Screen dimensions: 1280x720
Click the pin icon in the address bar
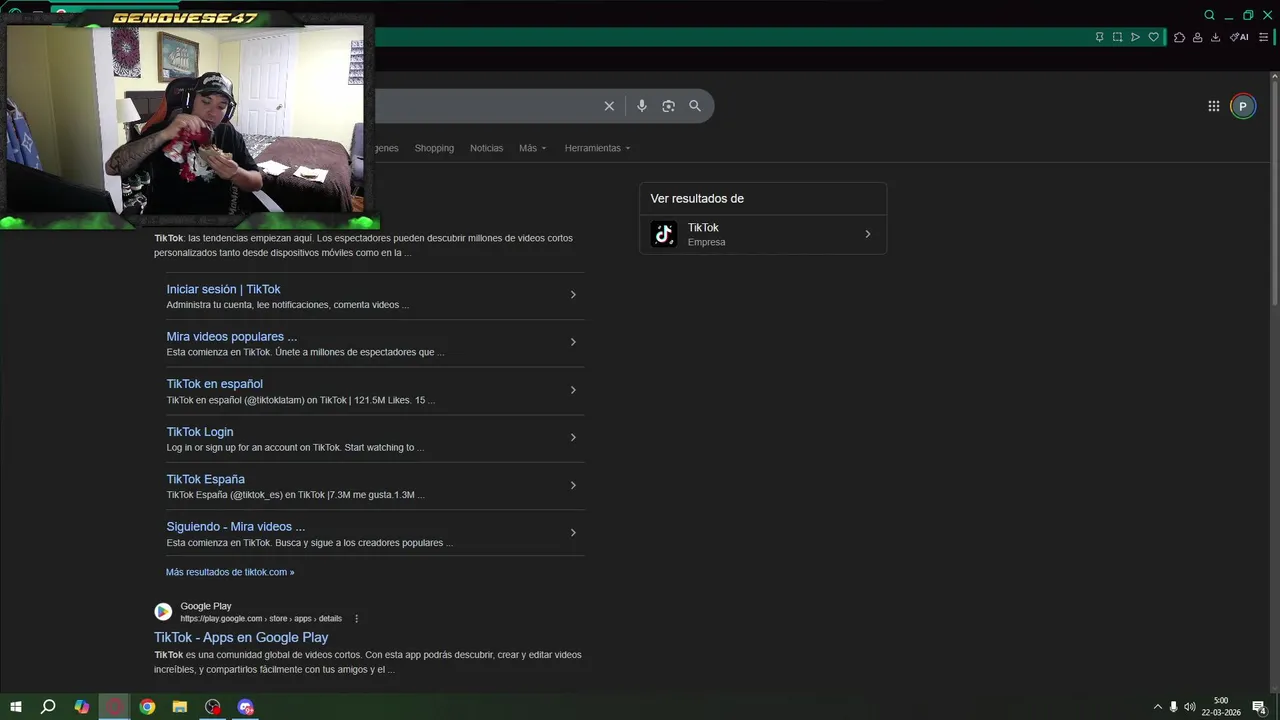click(1099, 37)
